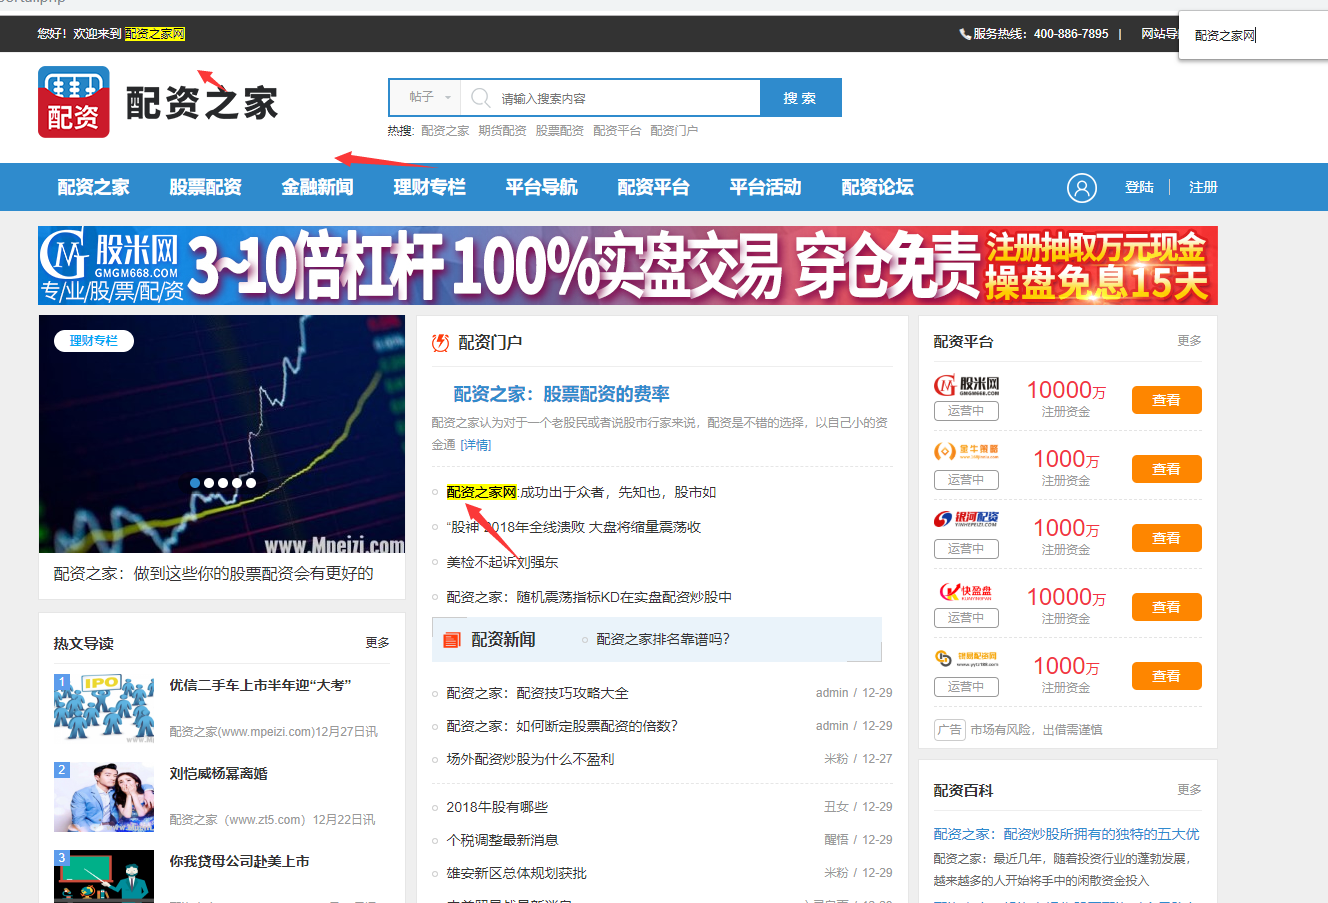This screenshot has height=903, width=1328.
Task: Open 金融新闻 nav menu item
Action: [318, 187]
